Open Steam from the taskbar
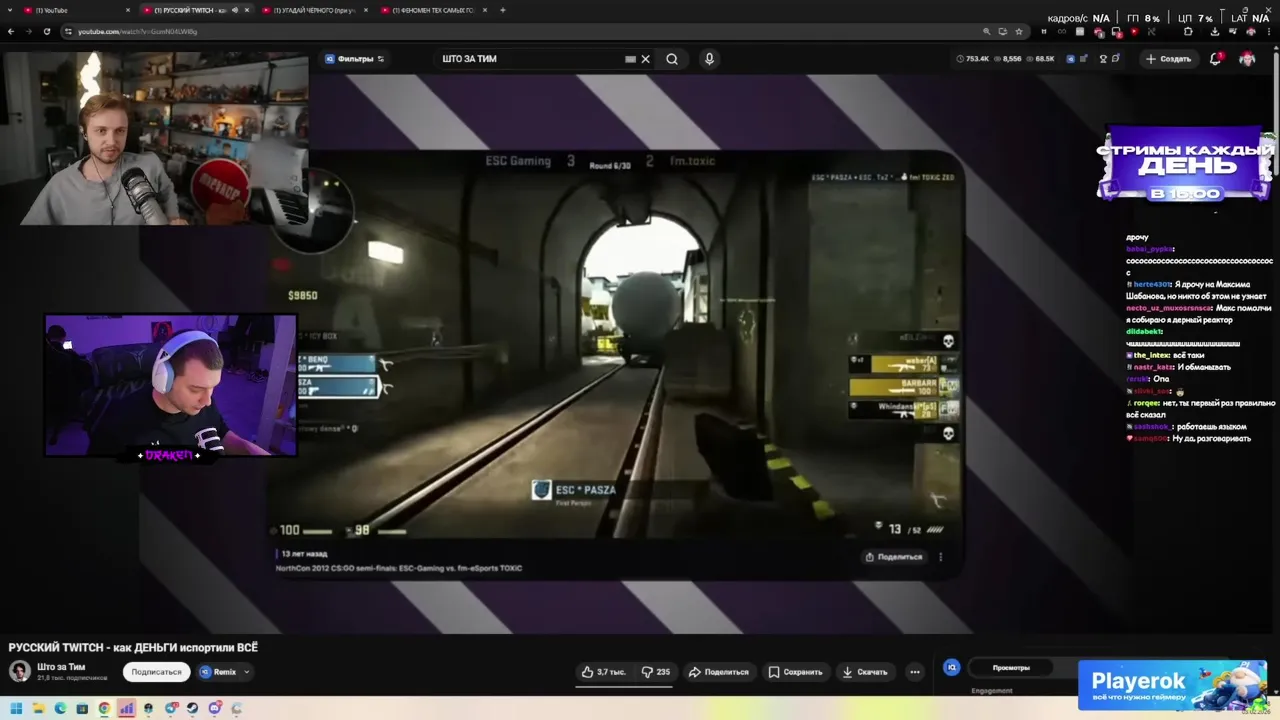The image size is (1280, 720). (192, 708)
